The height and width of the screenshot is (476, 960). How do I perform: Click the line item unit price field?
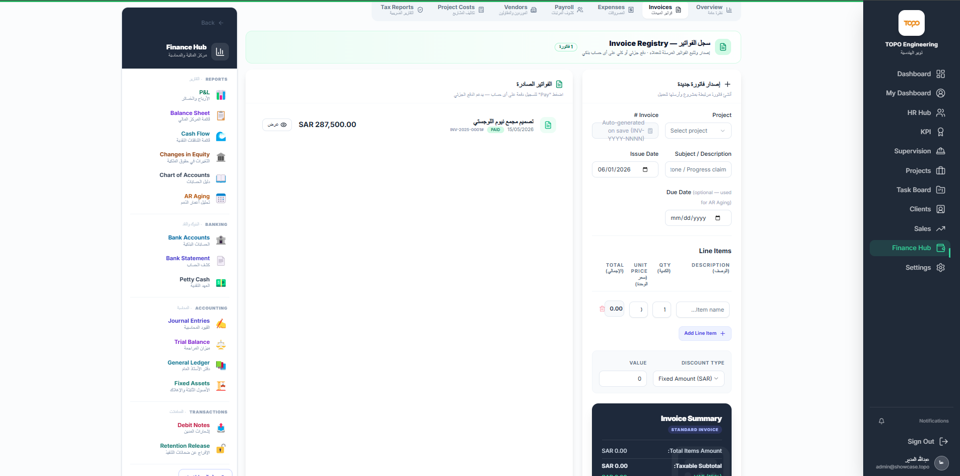tap(639, 309)
